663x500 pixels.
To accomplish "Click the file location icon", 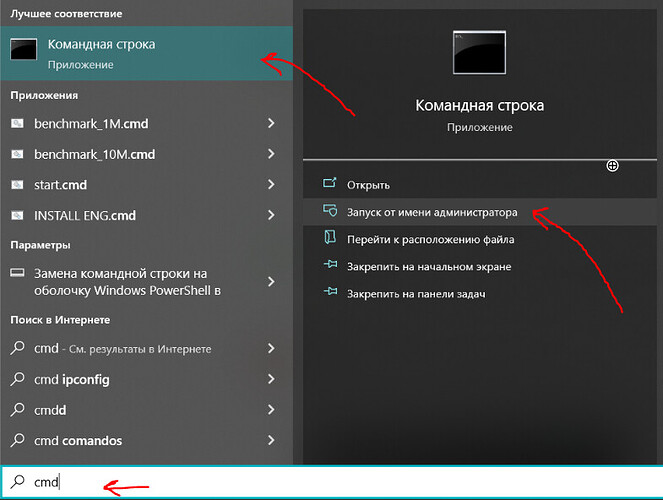I will [329, 239].
